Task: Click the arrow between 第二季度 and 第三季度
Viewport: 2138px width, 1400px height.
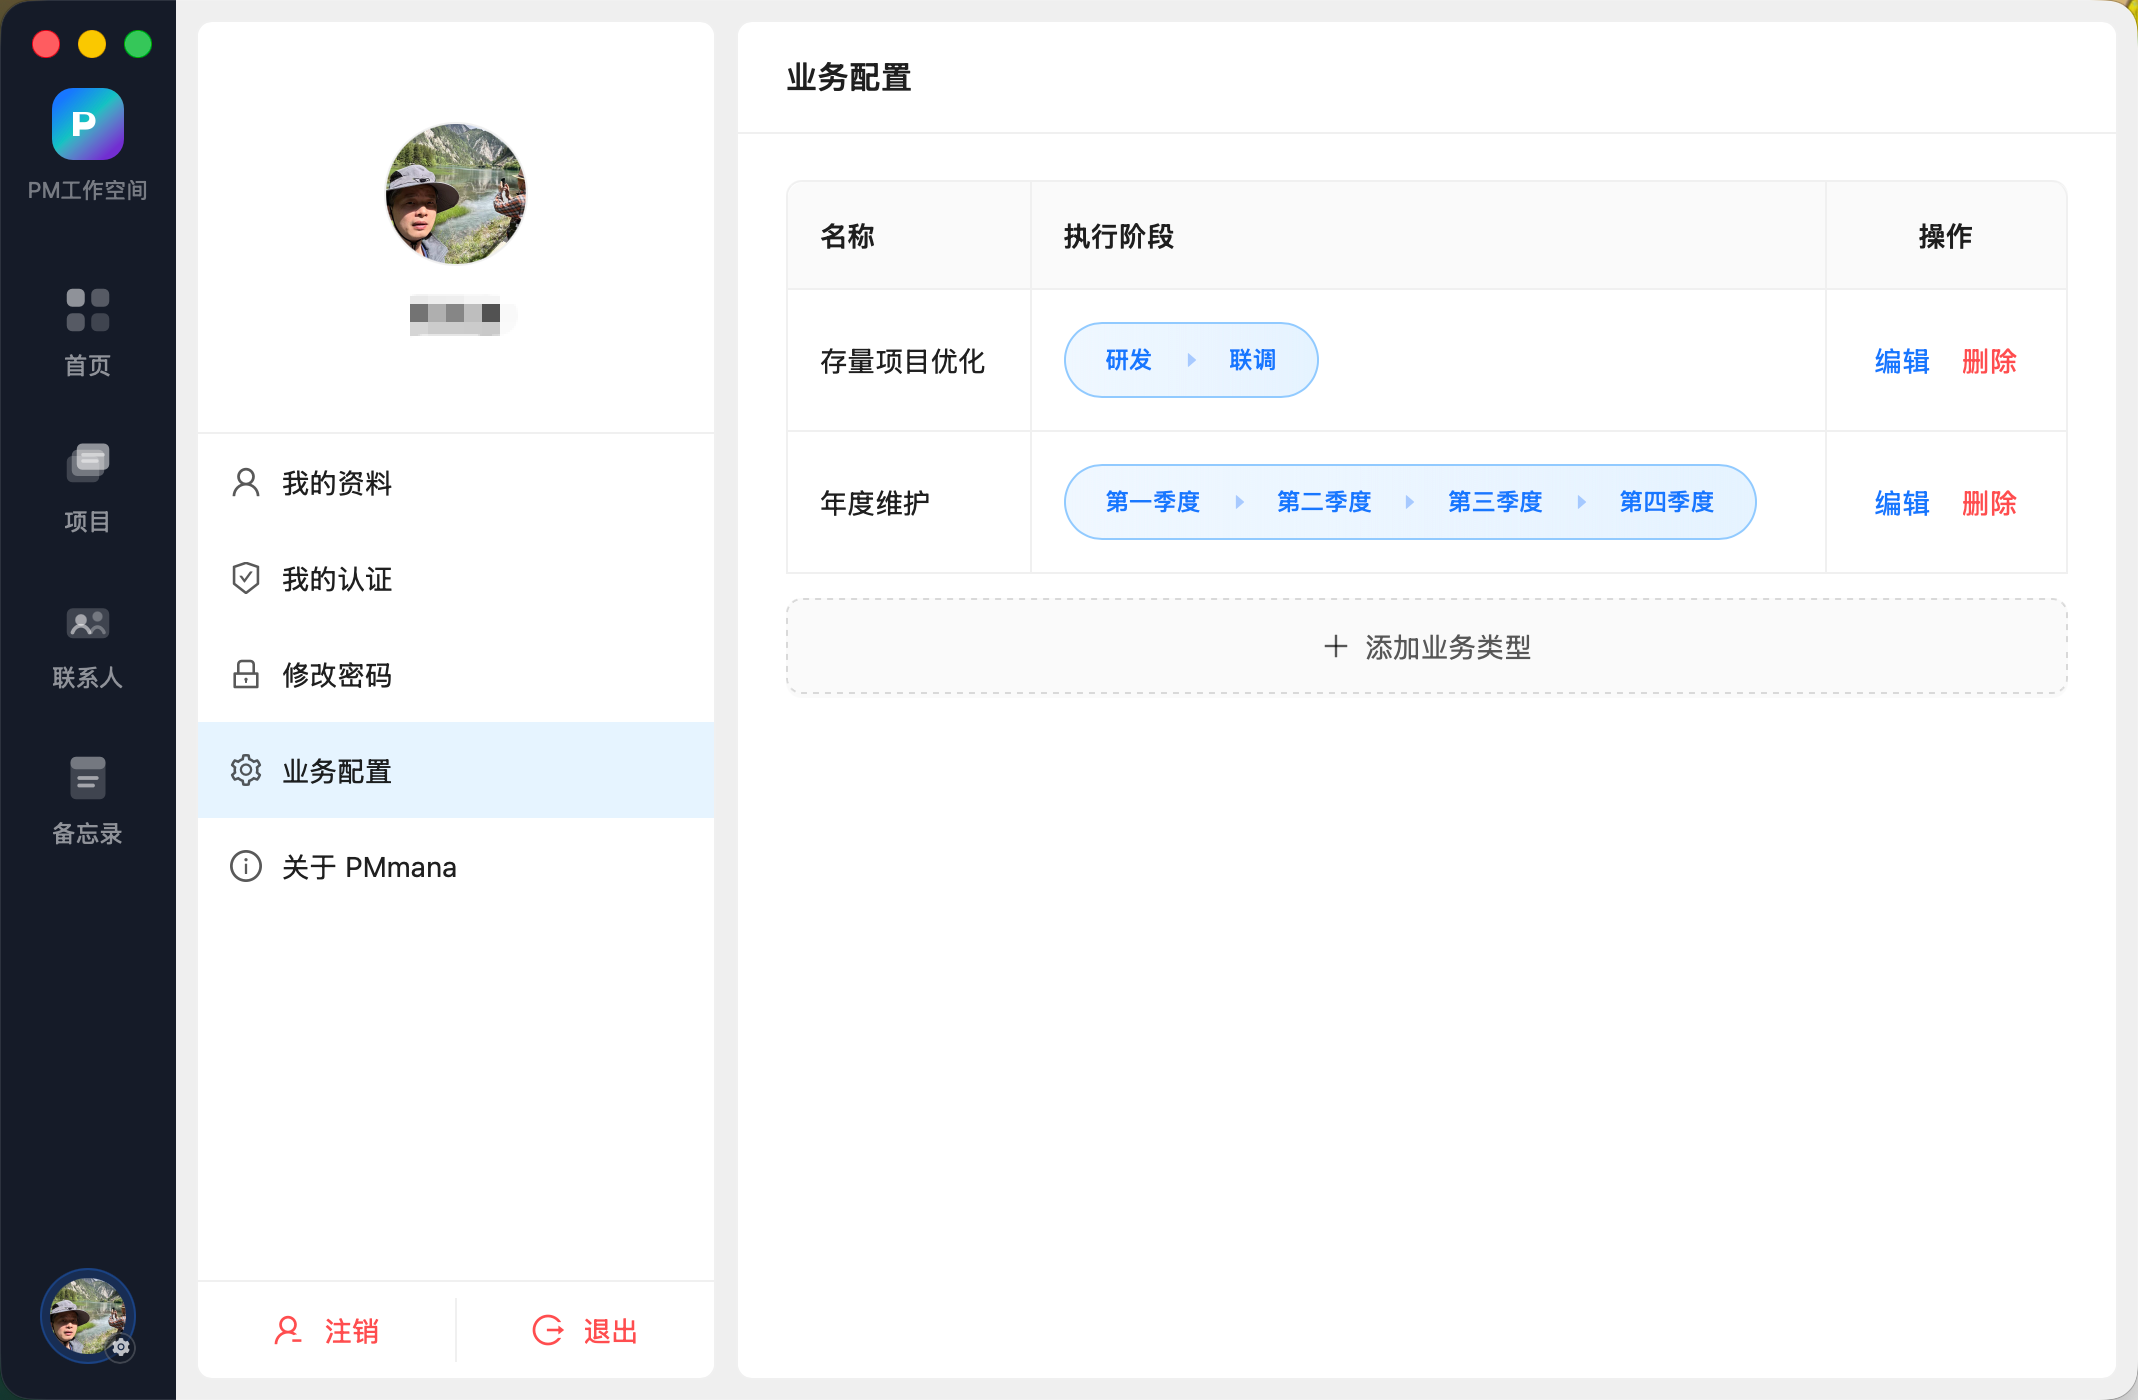Action: pyautogui.click(x=1410, y=502)
